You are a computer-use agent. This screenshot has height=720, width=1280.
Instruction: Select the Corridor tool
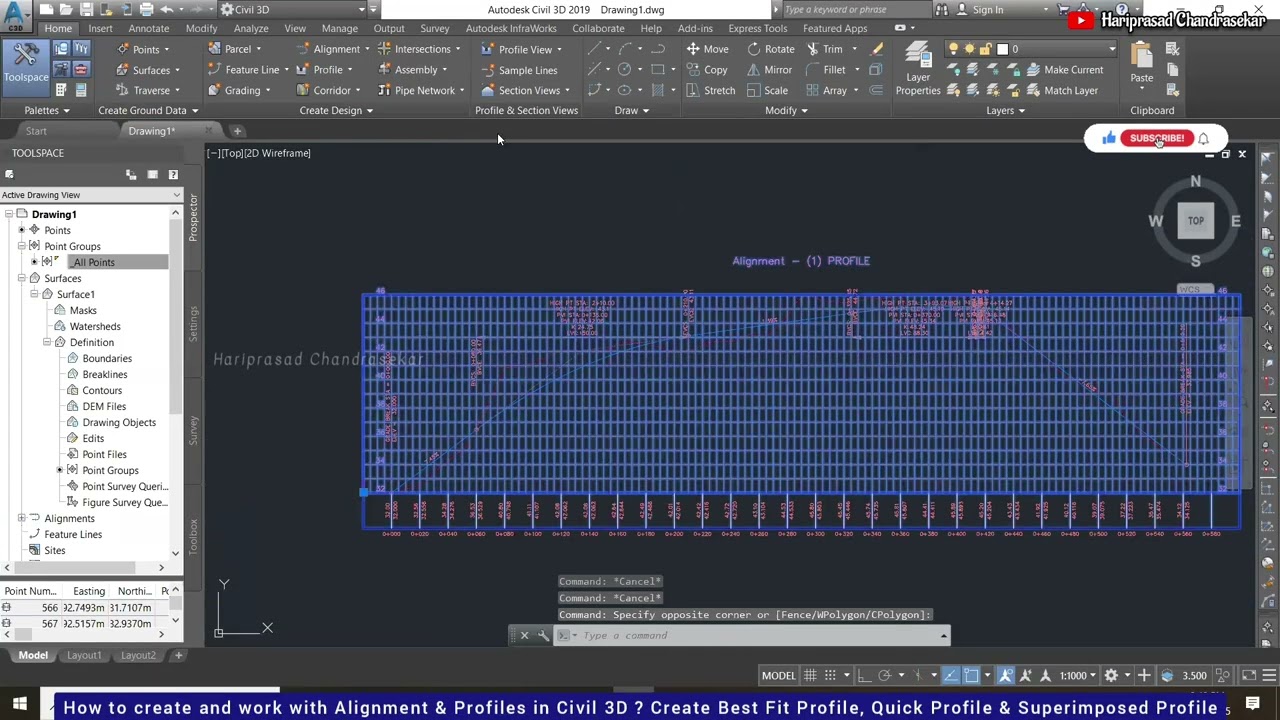click(x=329, y=90)
